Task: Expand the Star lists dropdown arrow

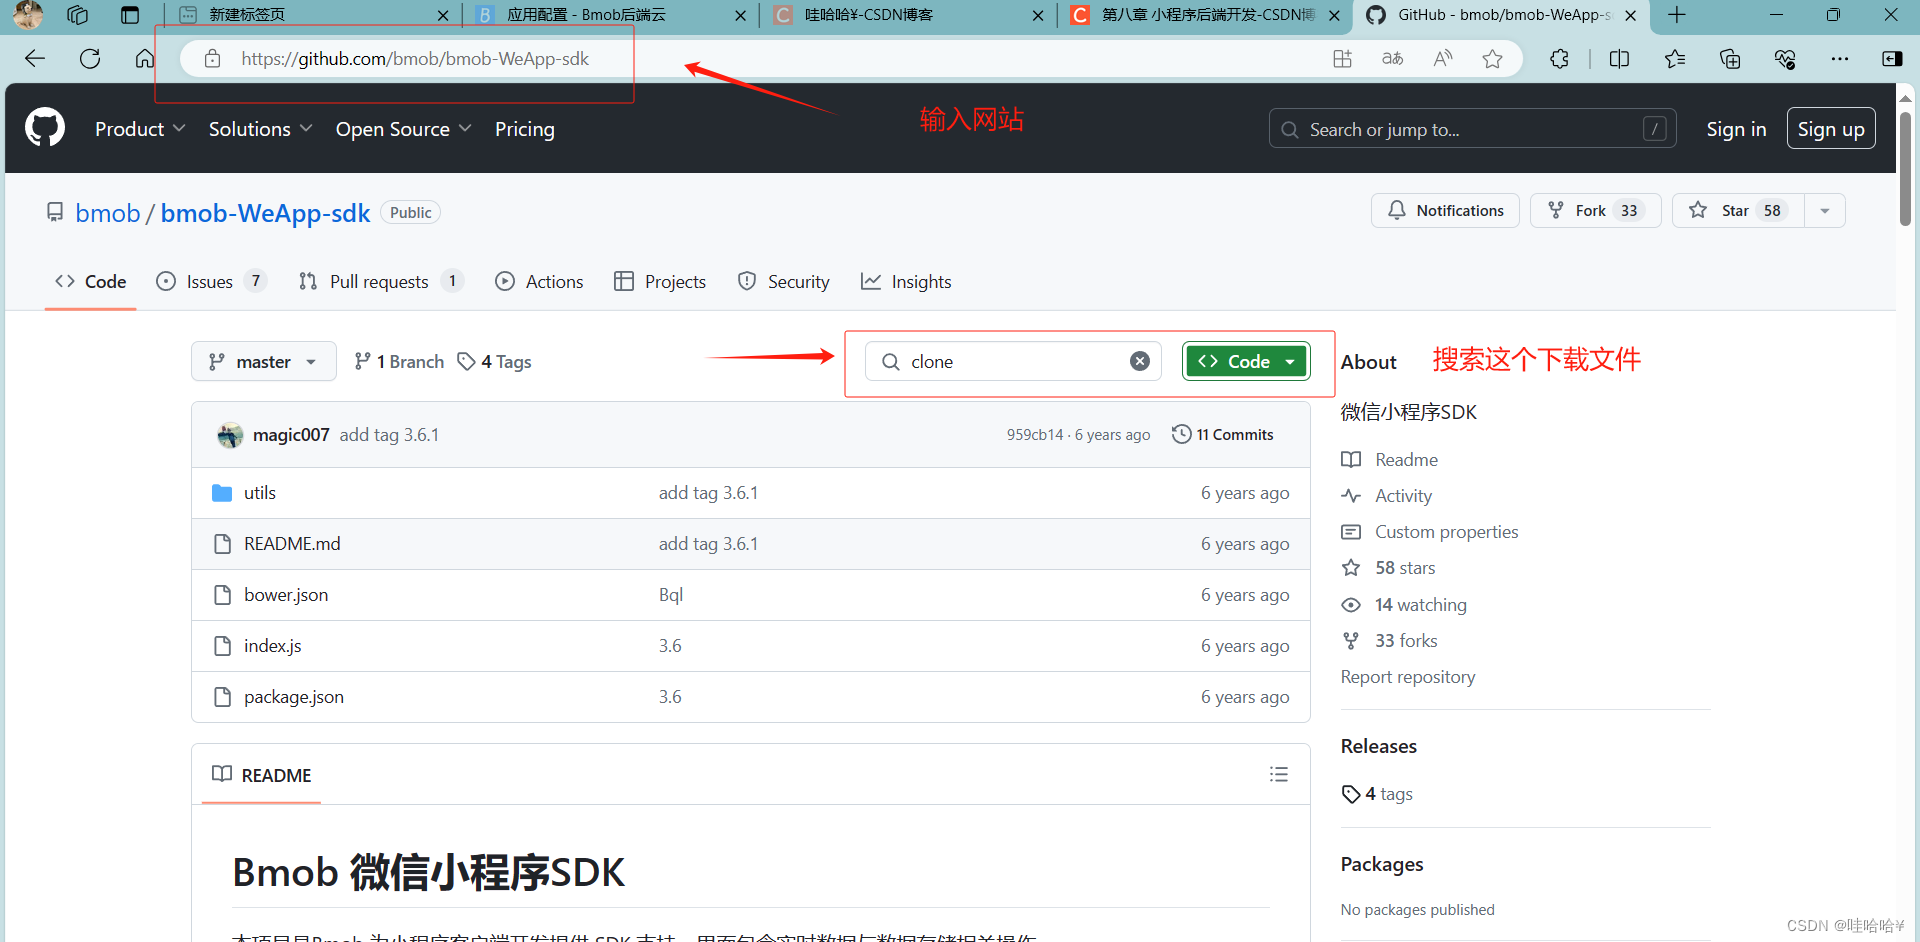Action: [1825, 210]
